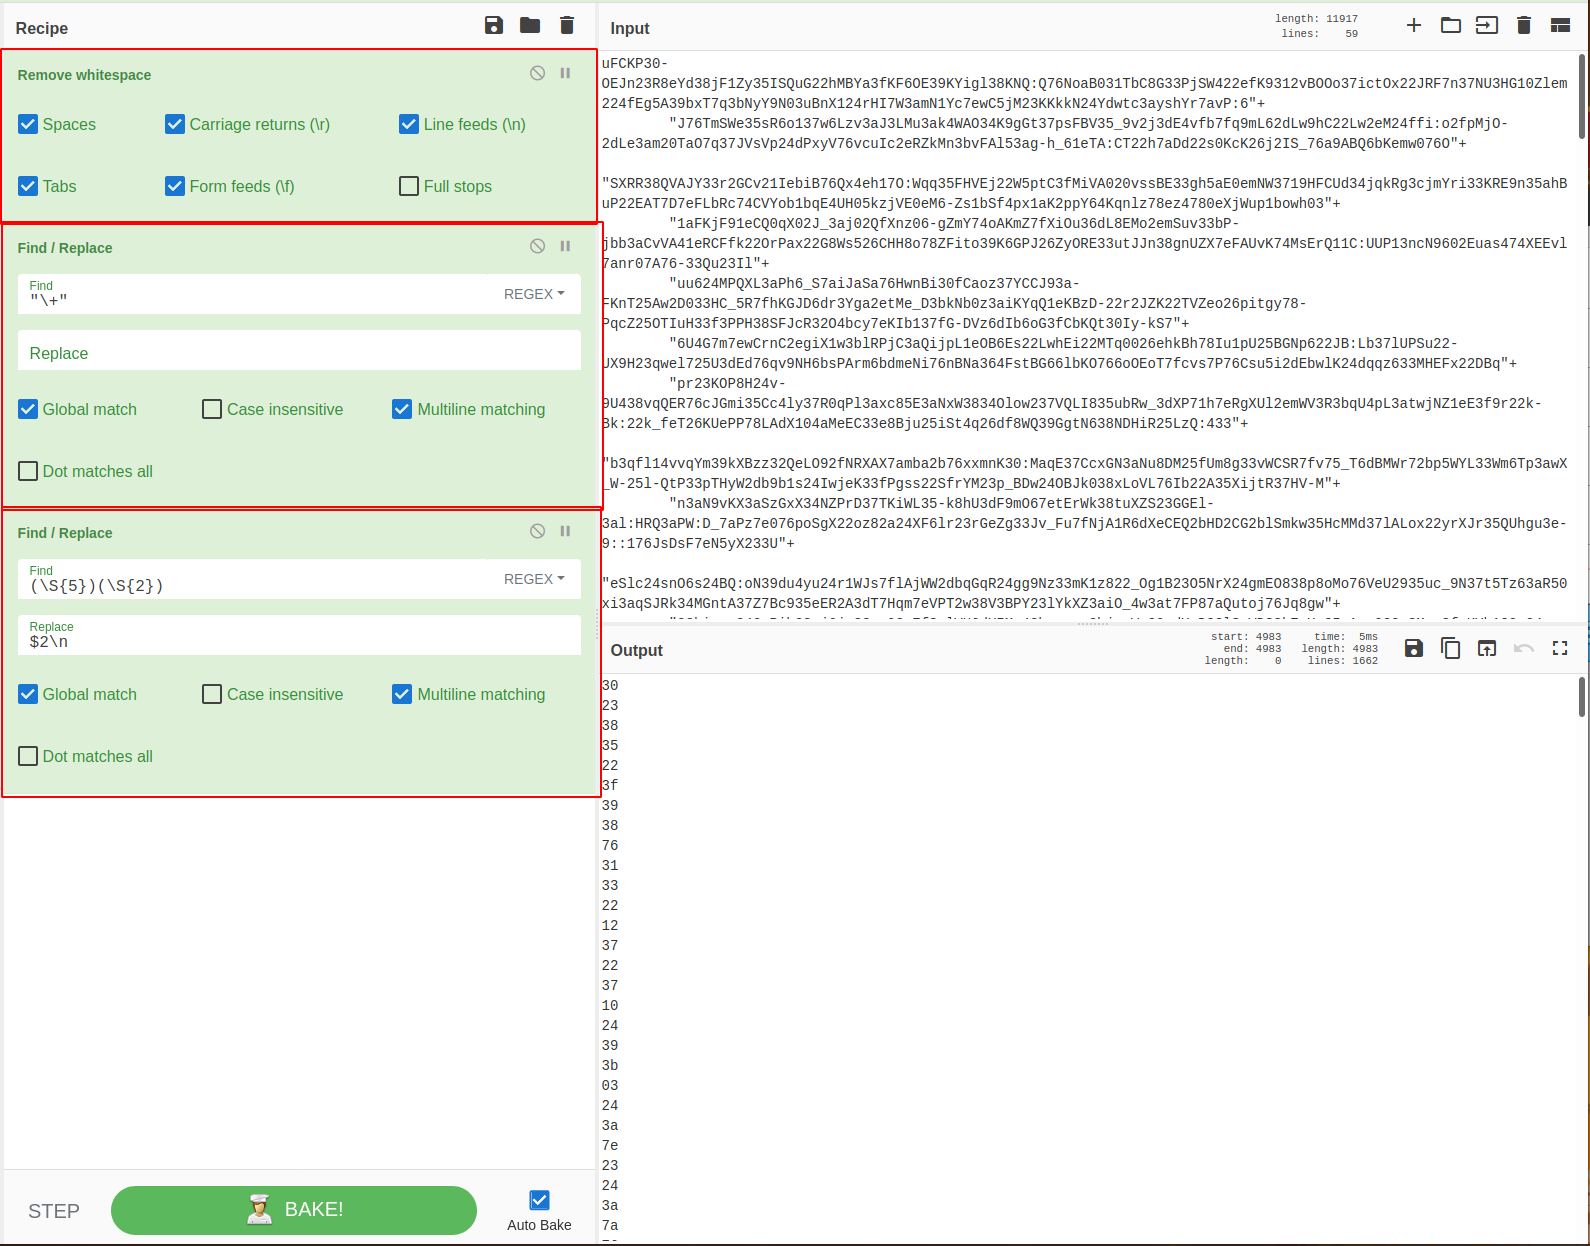Load a recipe via the folder icon
The height and width of the screenshot is (1246, 1590).
click(x=530, y=26)
